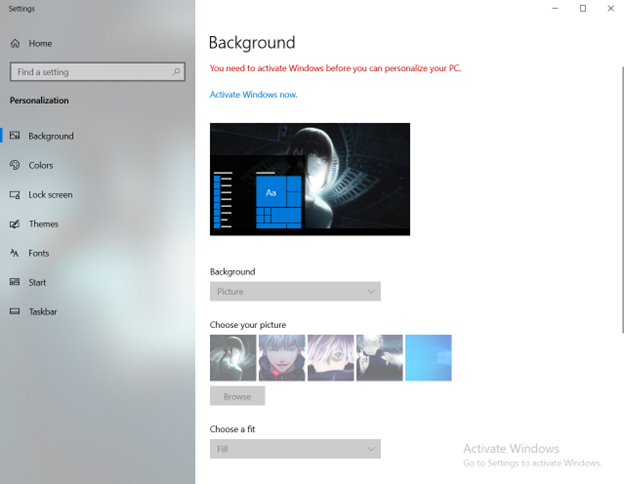The image size is (624, 484).
Task: Expand the Choose a fit Fill dropdown
Action: (x=295, y=449)
